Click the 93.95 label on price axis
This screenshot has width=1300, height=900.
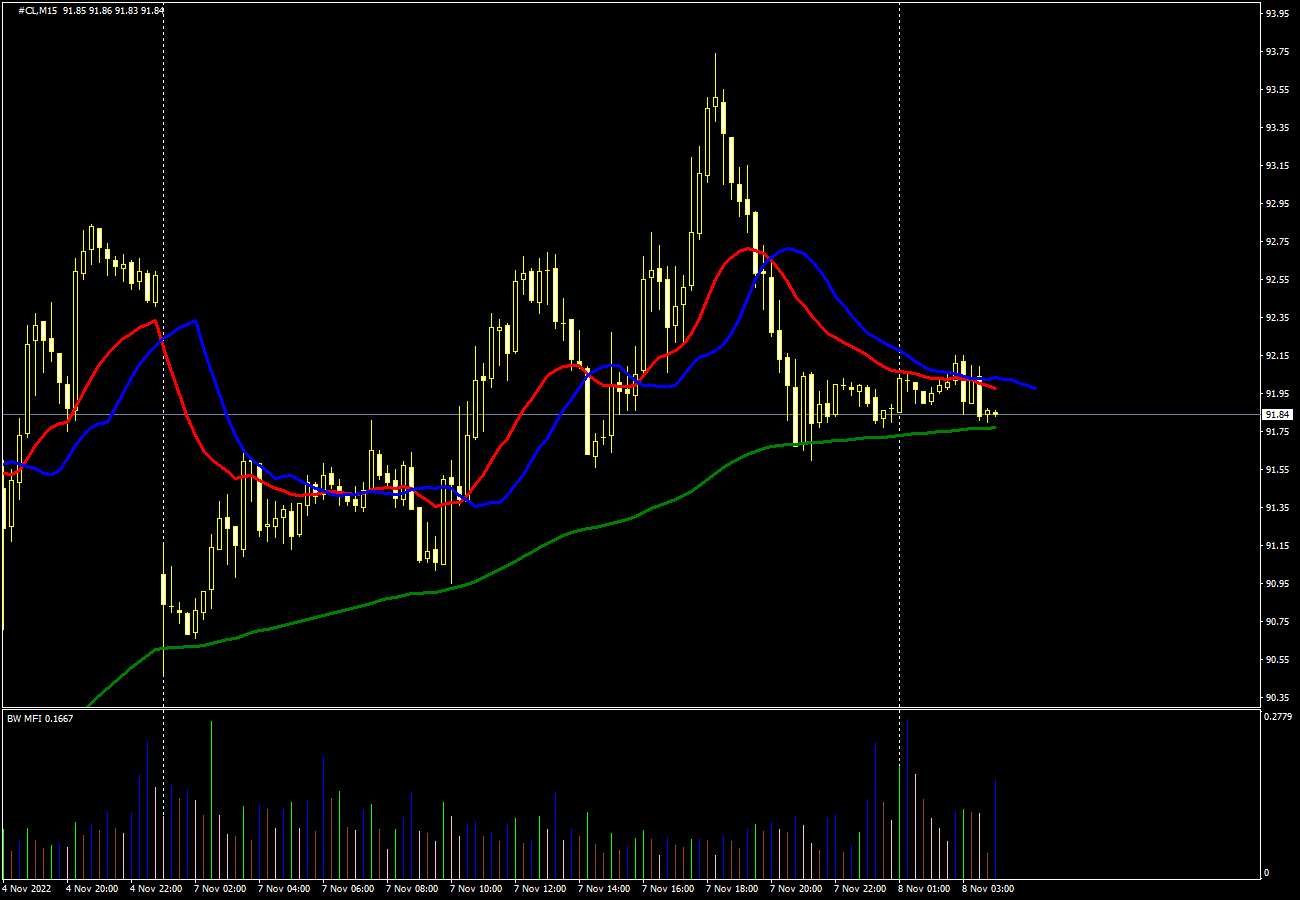tap(1277, 14)
